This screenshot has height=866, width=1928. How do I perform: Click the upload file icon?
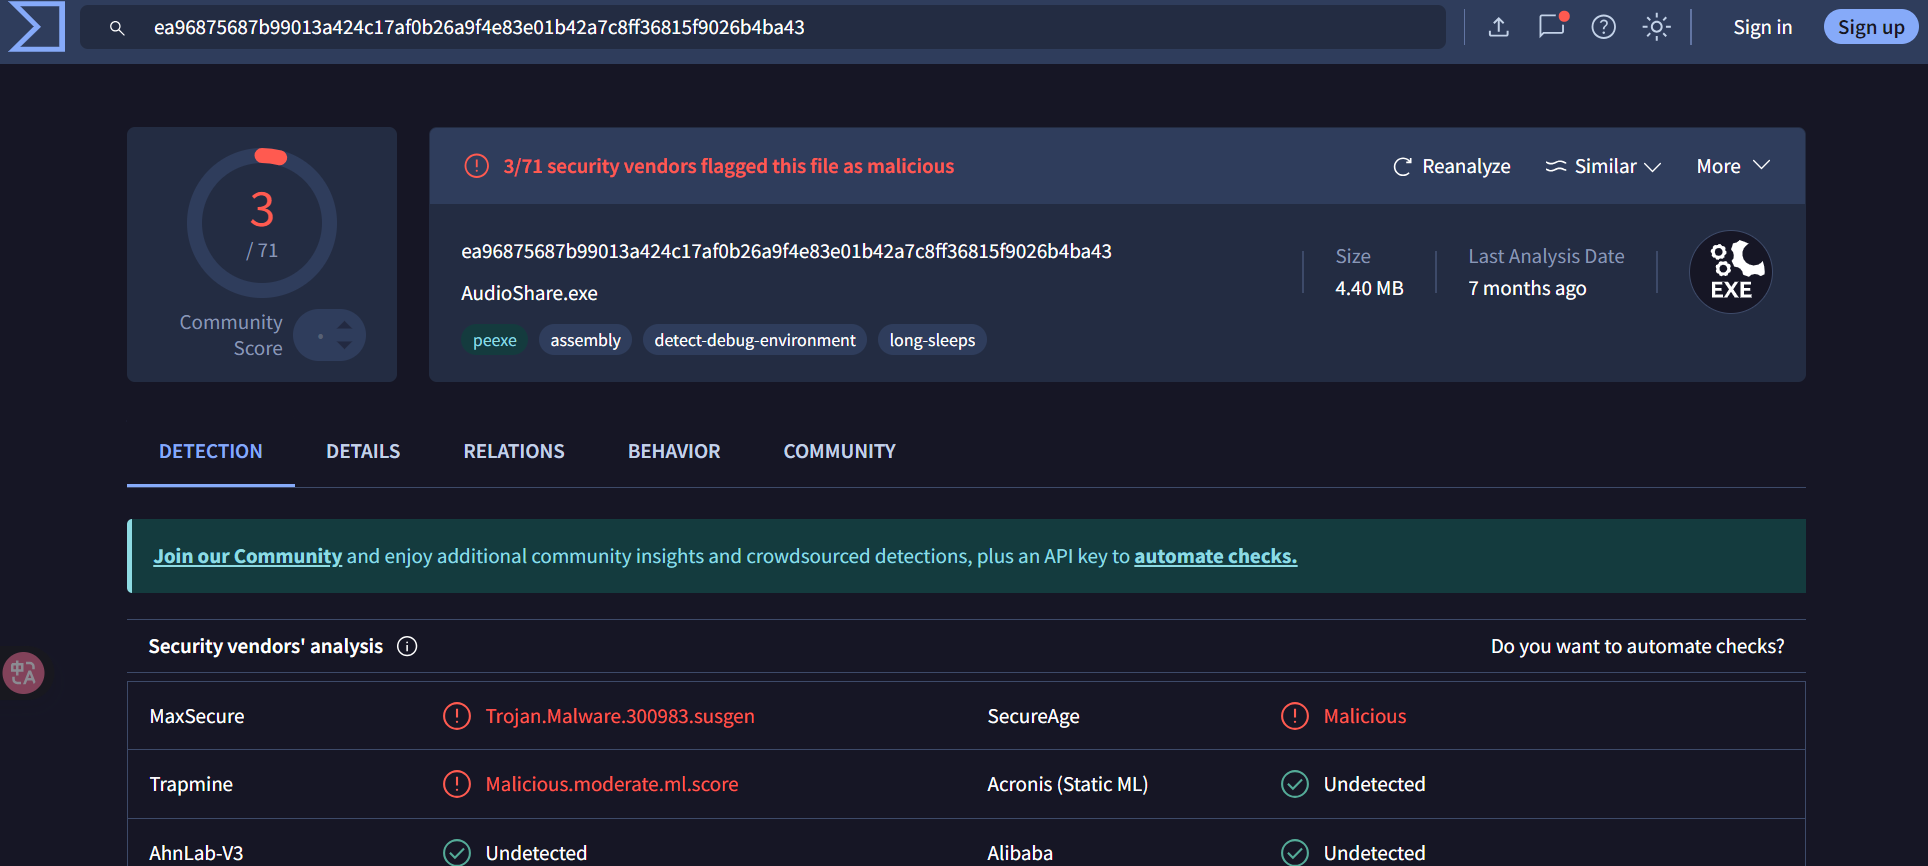[1498, 27]
